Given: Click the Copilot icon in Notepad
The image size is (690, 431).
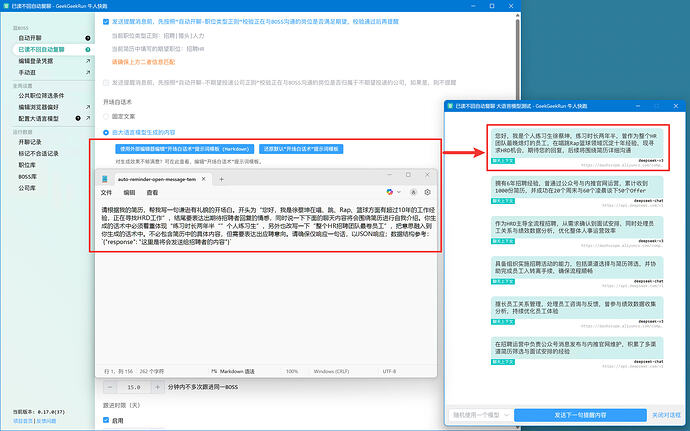Looking at the screenshot, I should coord(389,192).
